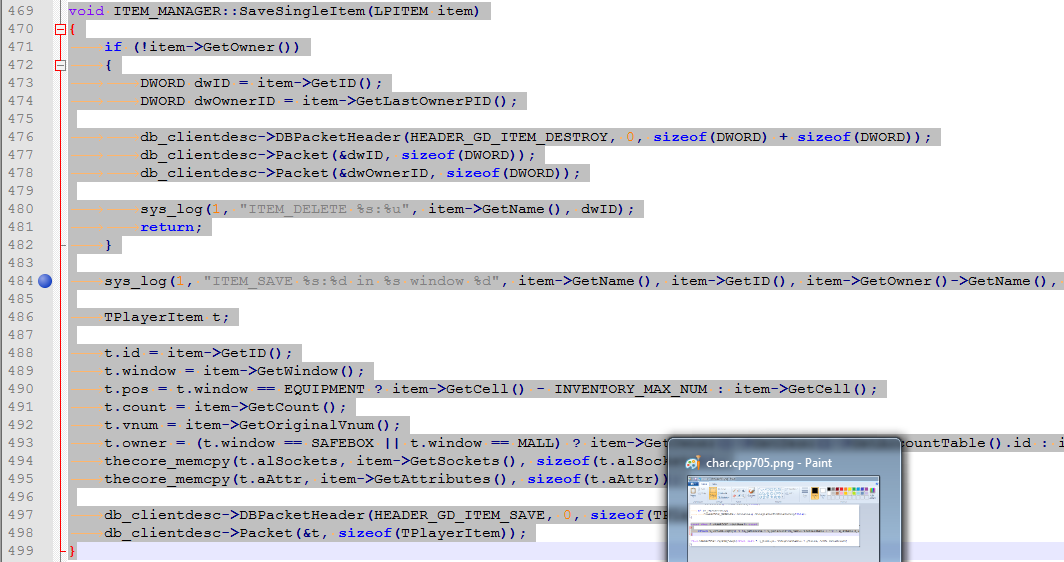This screenshot has width=1064, height=562.
Task: Click 'GetName' on line 480
Action: pos(513,209)
